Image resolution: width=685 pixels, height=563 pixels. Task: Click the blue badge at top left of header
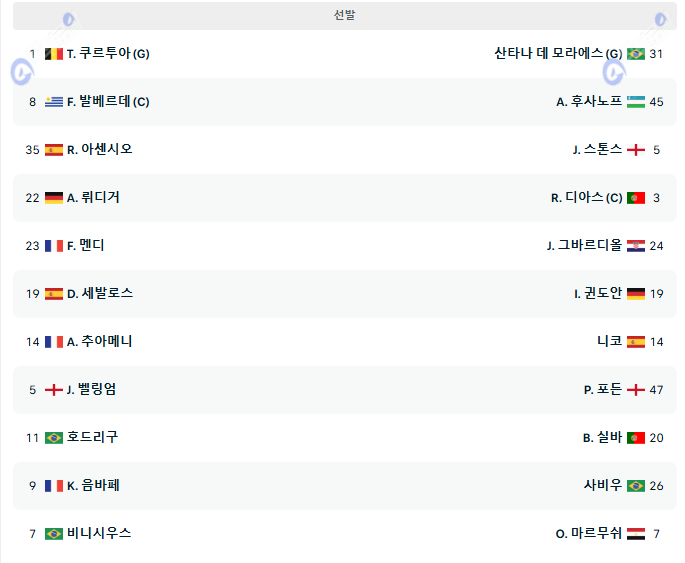point(68,19)
